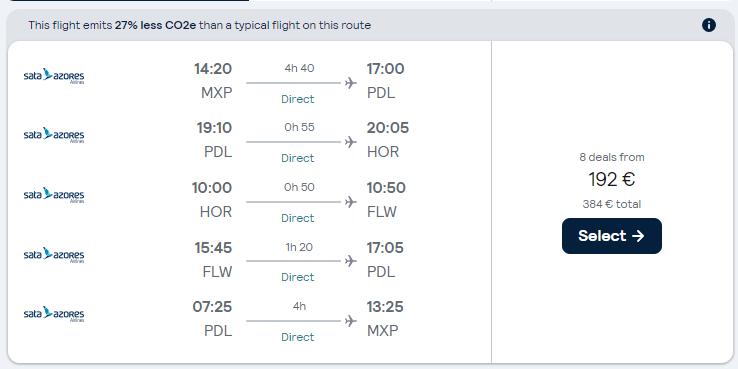
Task: Click airplane icon on the 1h 20 flight
Action: pyautogui.click(x=350, y=261)
